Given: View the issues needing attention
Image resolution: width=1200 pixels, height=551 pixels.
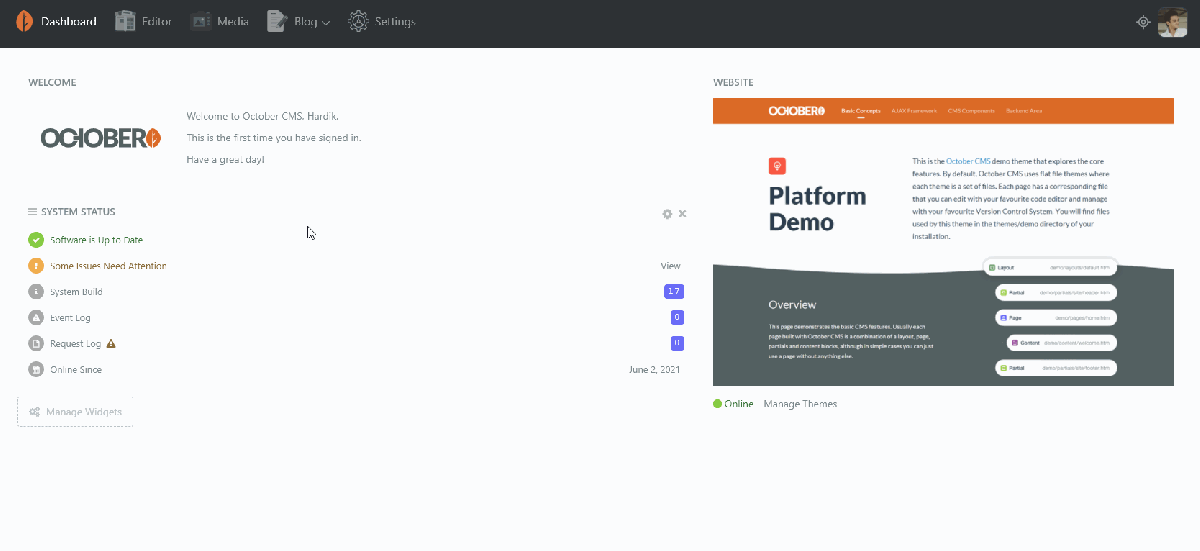Looking at the screenshot, I should [670, 266].
